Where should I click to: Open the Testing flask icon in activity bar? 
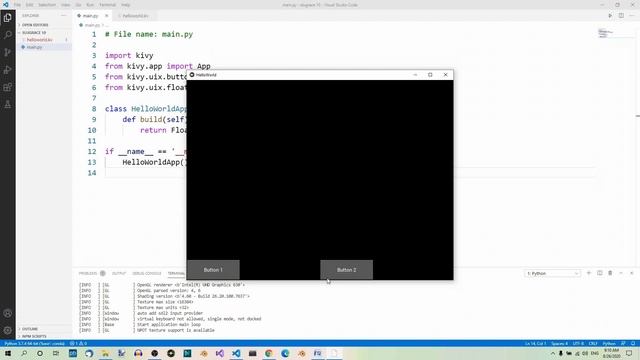click(x=7, y=104)
